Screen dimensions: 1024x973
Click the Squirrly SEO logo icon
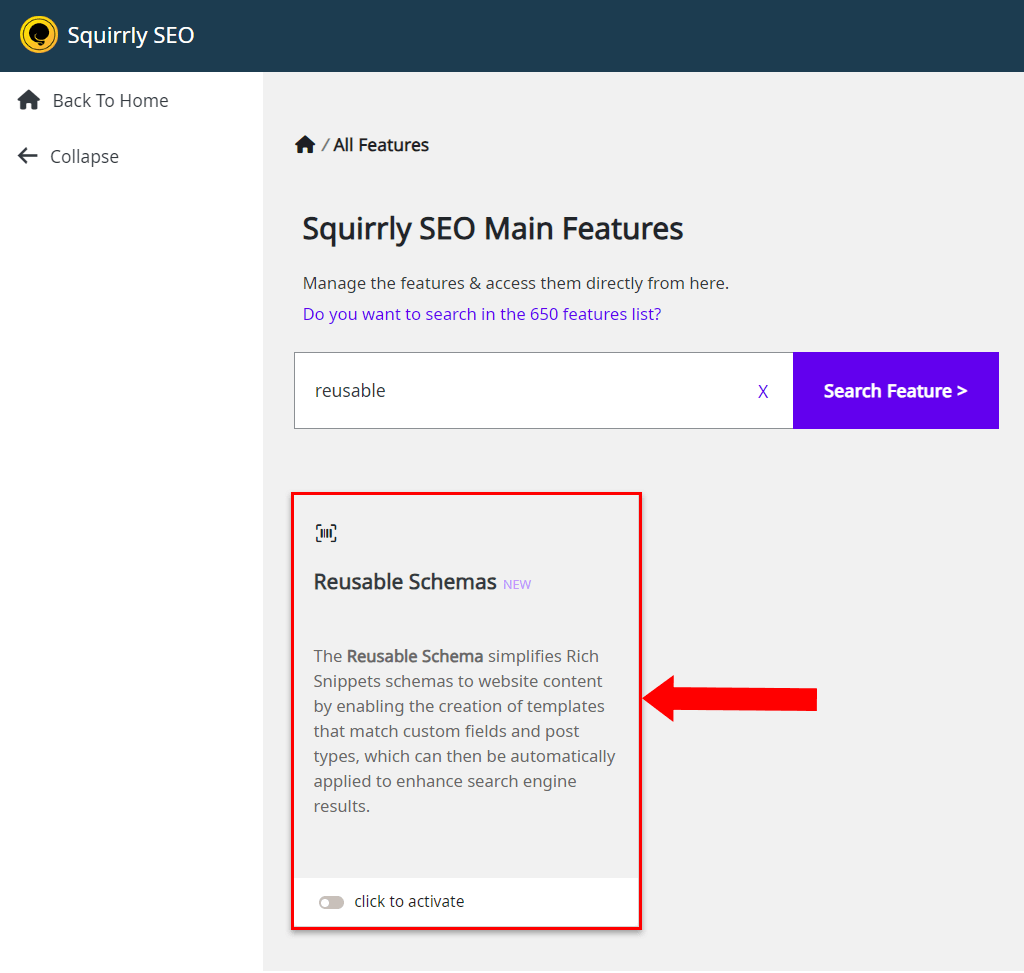pos(39,35)
